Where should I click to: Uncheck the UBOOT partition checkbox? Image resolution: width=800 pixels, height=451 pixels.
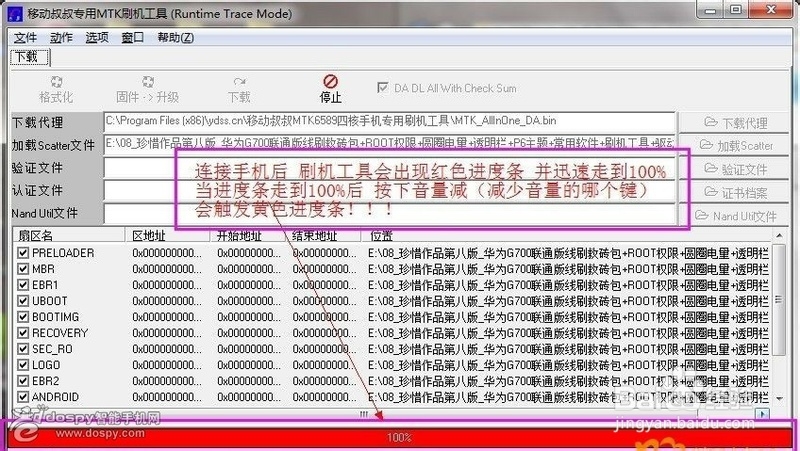23,301
